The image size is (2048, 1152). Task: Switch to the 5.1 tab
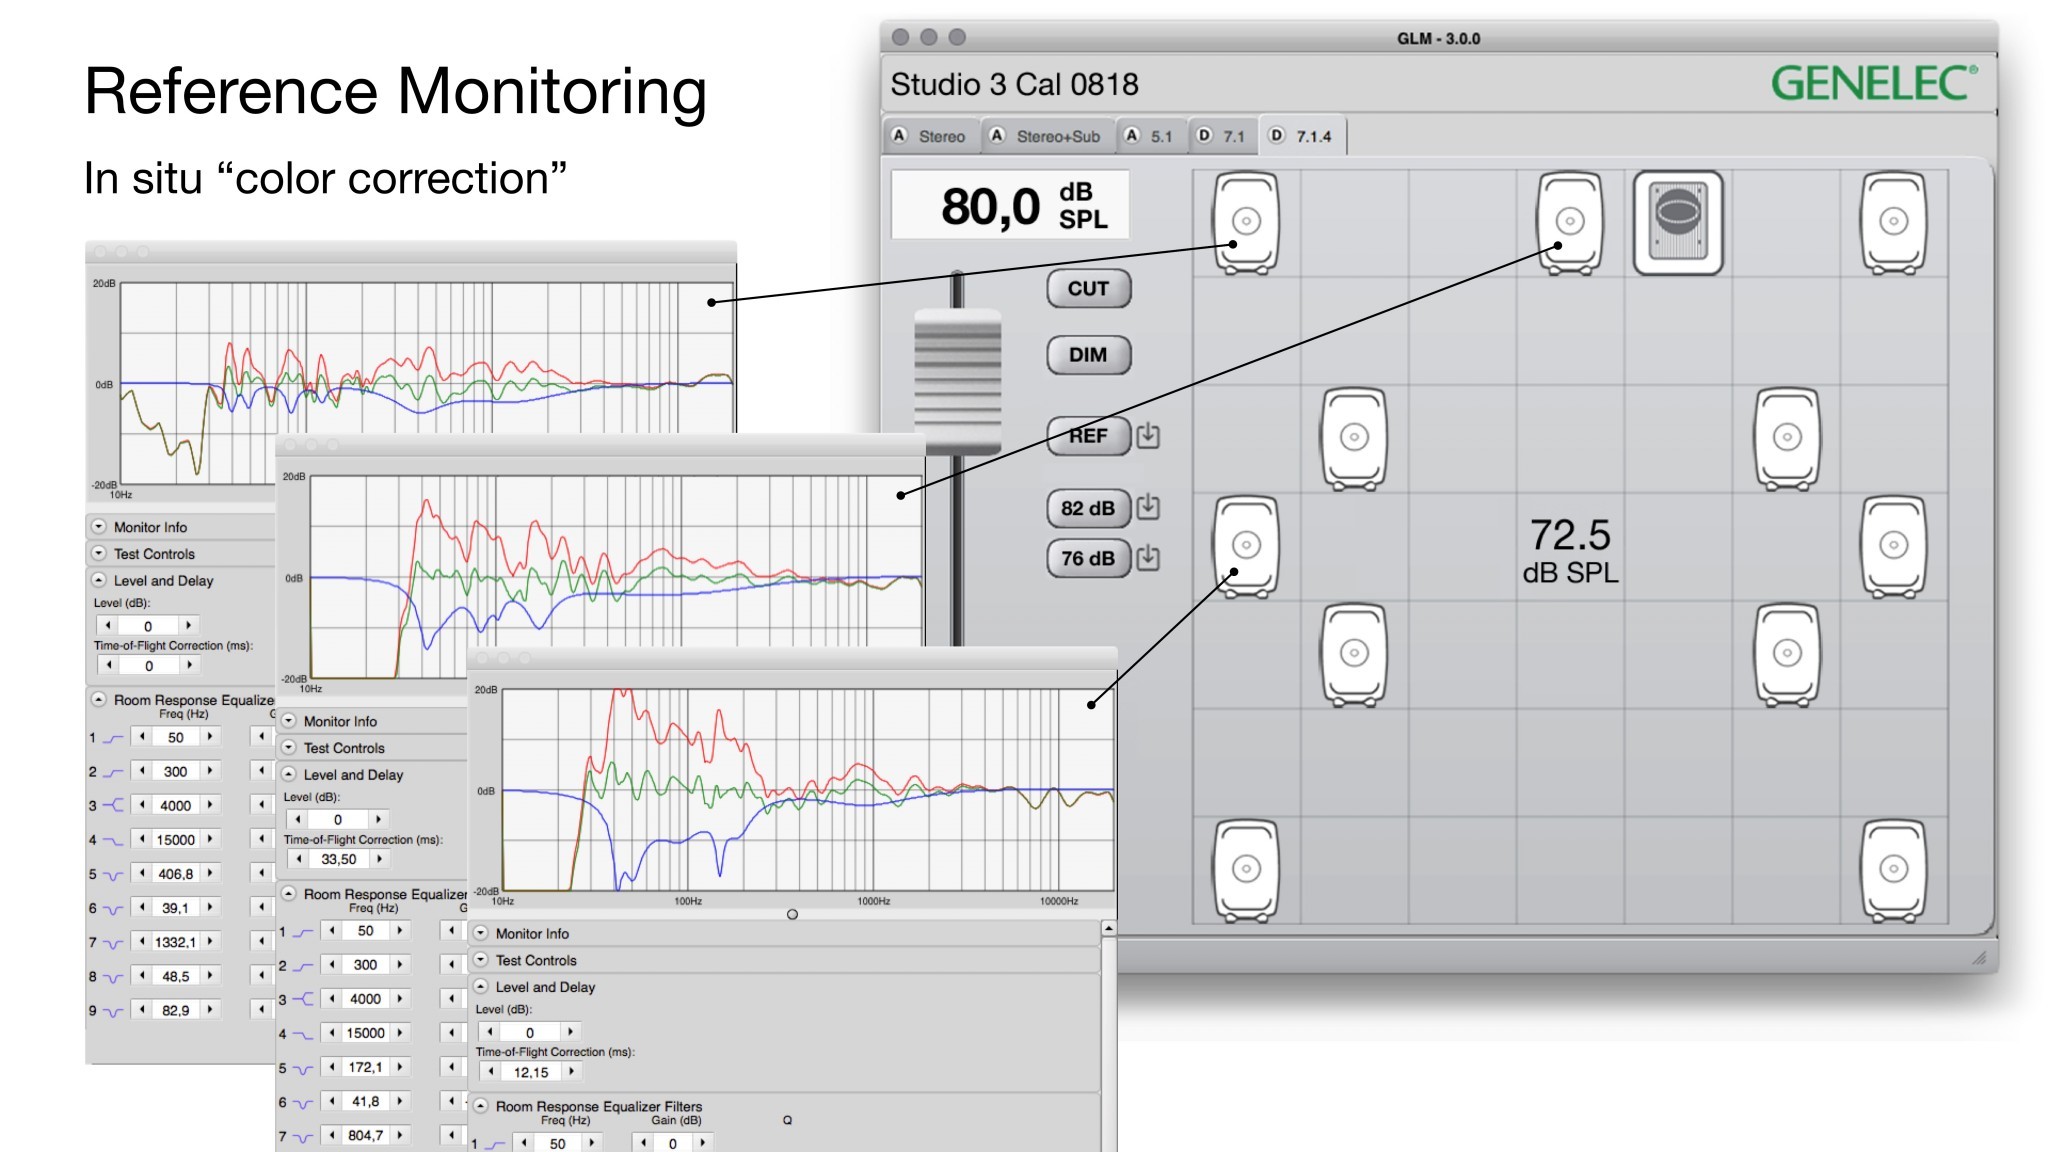pyautogui.click(x=1150, y=136)
